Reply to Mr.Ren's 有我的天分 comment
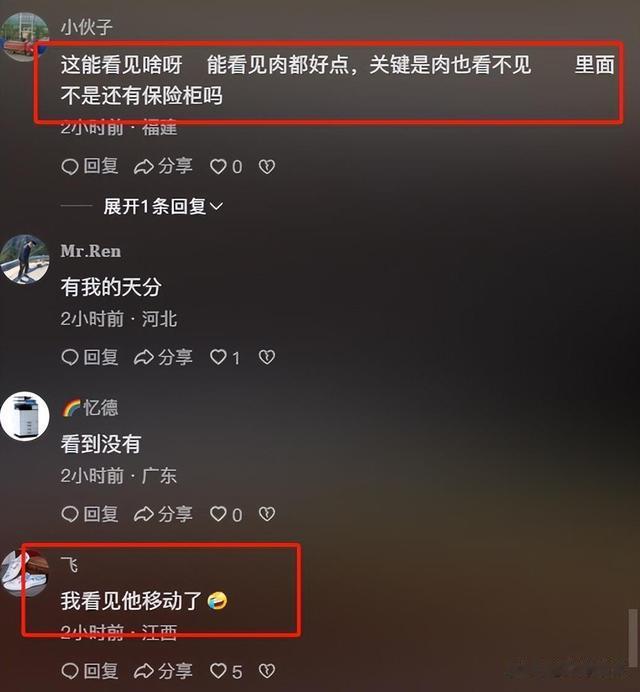The image size is (640, 692). point(90,357)
